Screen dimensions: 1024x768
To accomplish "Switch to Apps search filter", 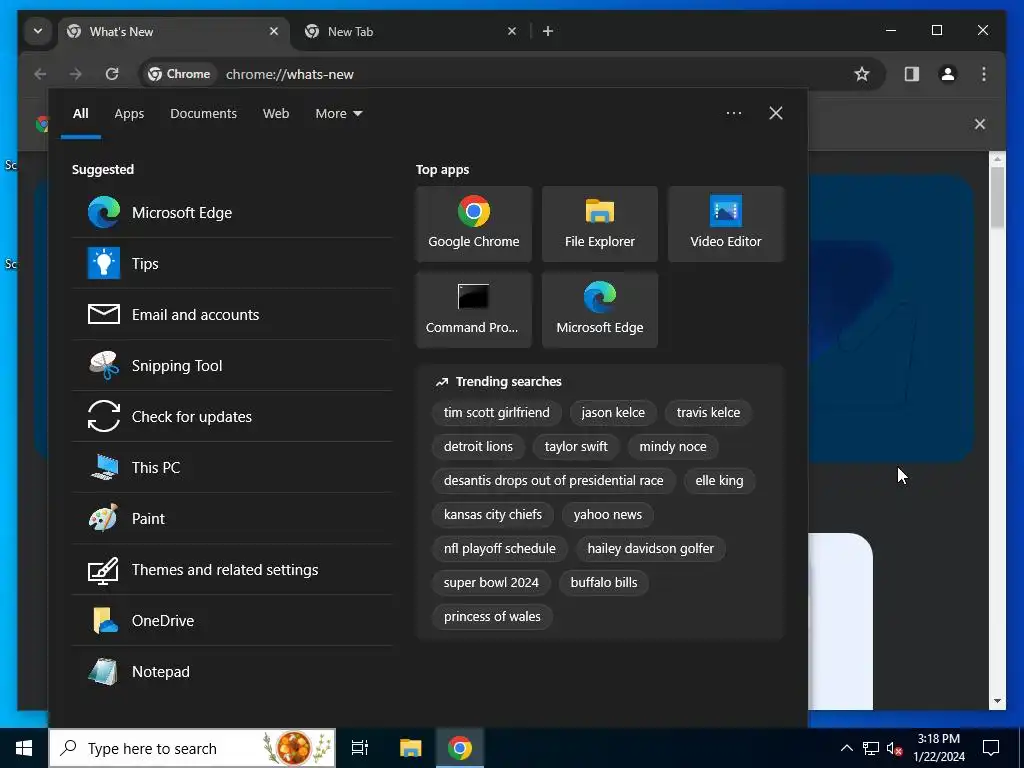I will [129, 114].
